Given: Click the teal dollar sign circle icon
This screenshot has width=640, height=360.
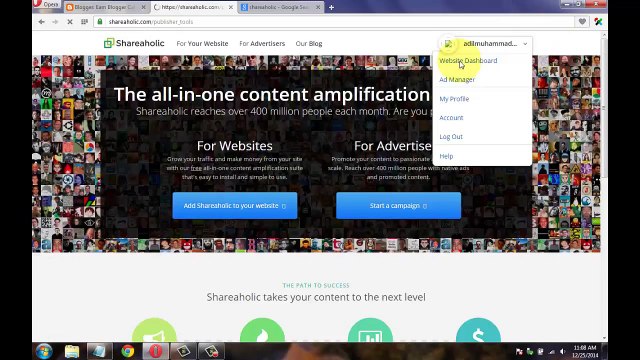Looking at the screenshot, I should pos(478,330).
